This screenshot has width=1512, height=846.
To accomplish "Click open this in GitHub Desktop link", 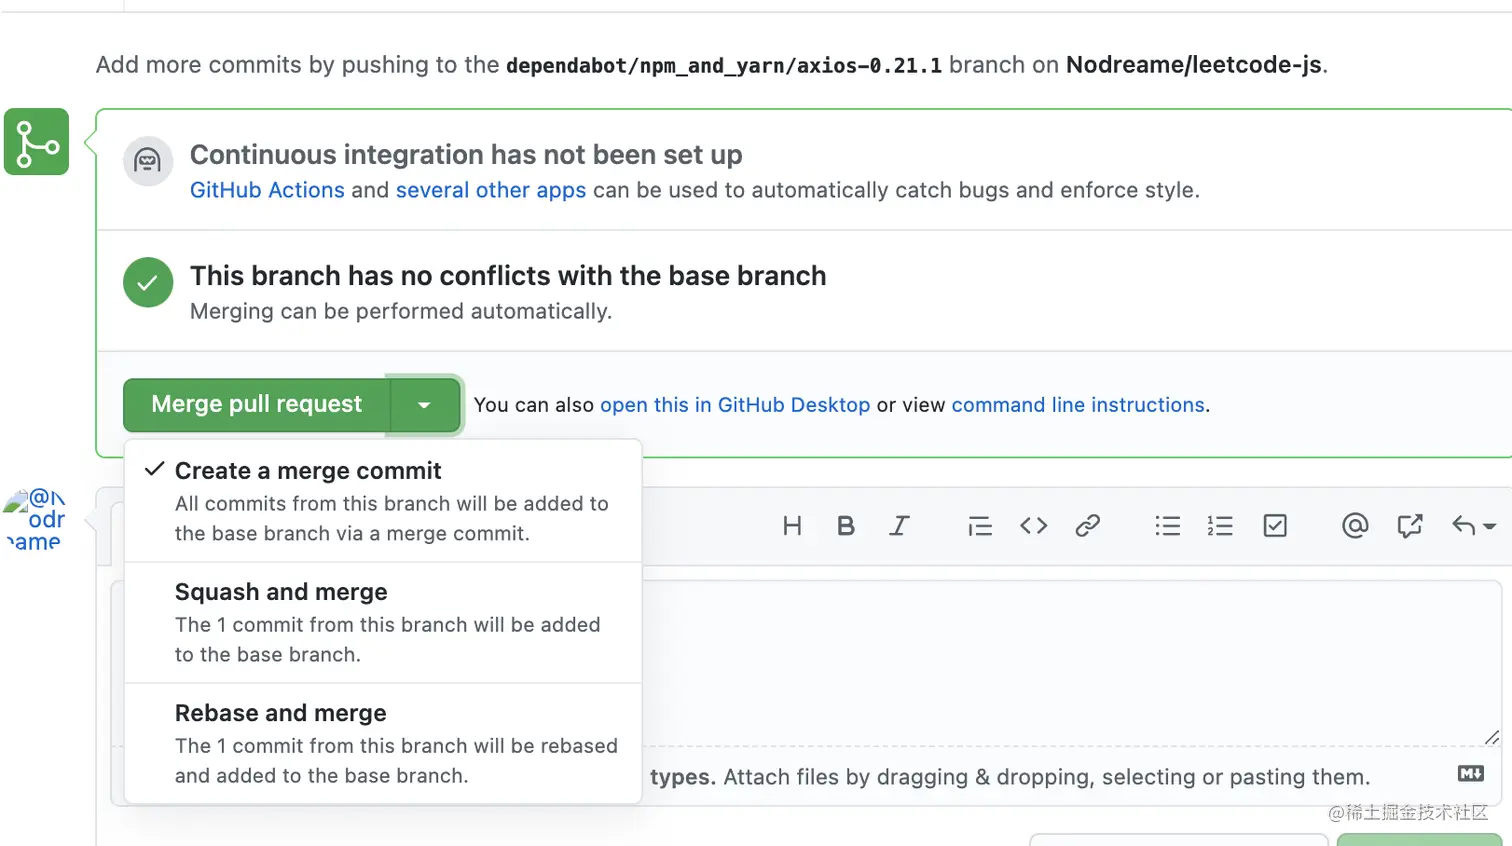I will pos(735,405).
